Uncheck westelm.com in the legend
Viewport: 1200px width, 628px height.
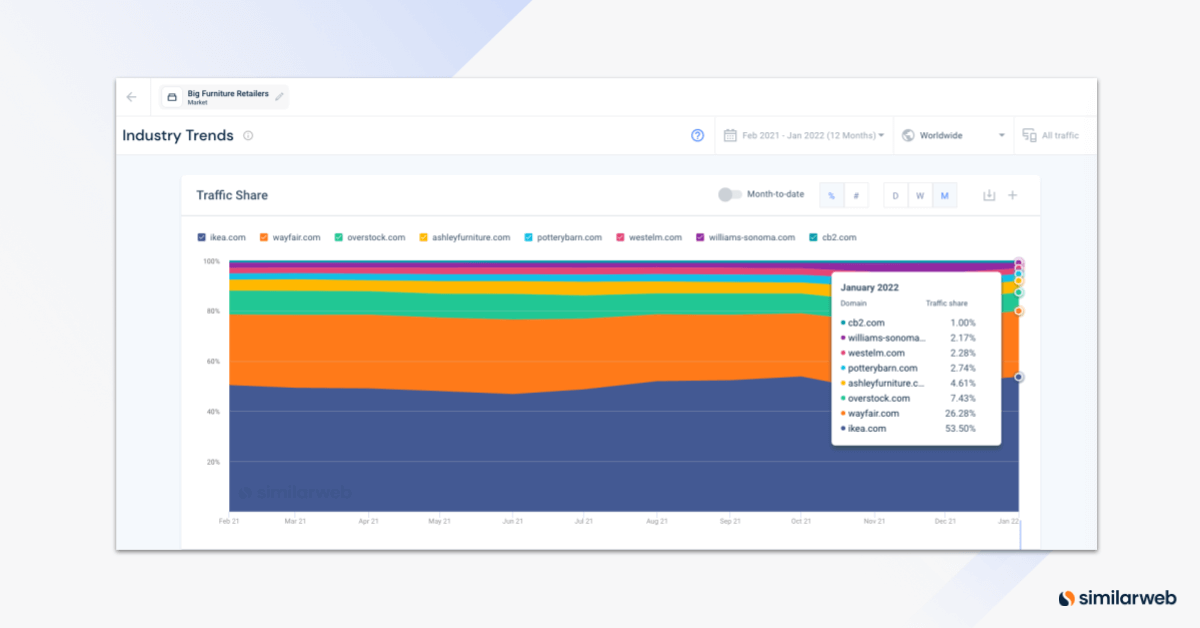(x=620, y=237)
